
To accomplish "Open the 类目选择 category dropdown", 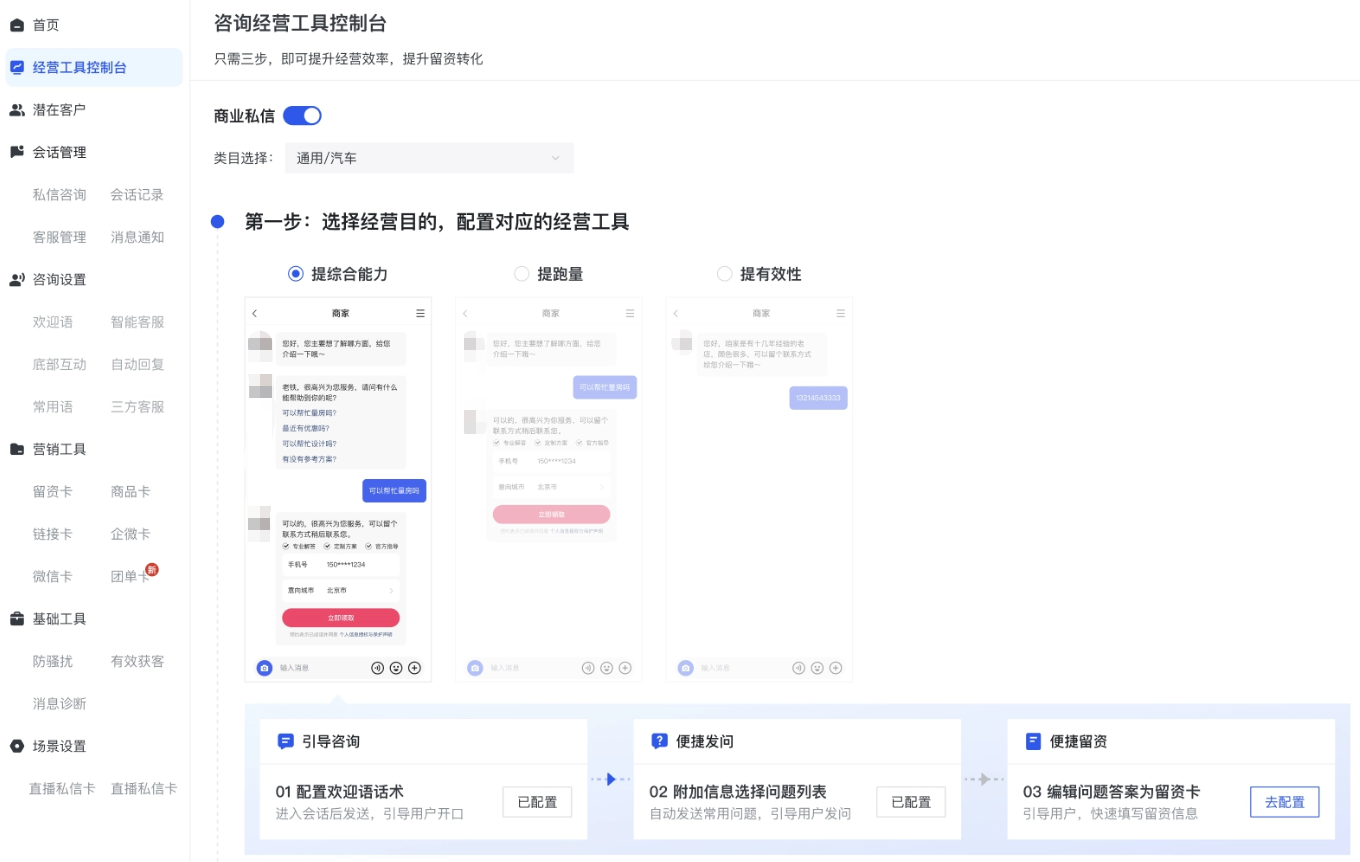I will (x=428, y=158).
